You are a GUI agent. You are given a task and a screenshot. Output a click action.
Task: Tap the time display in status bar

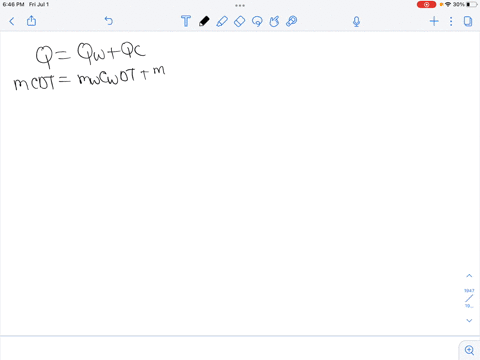point(13,4)
